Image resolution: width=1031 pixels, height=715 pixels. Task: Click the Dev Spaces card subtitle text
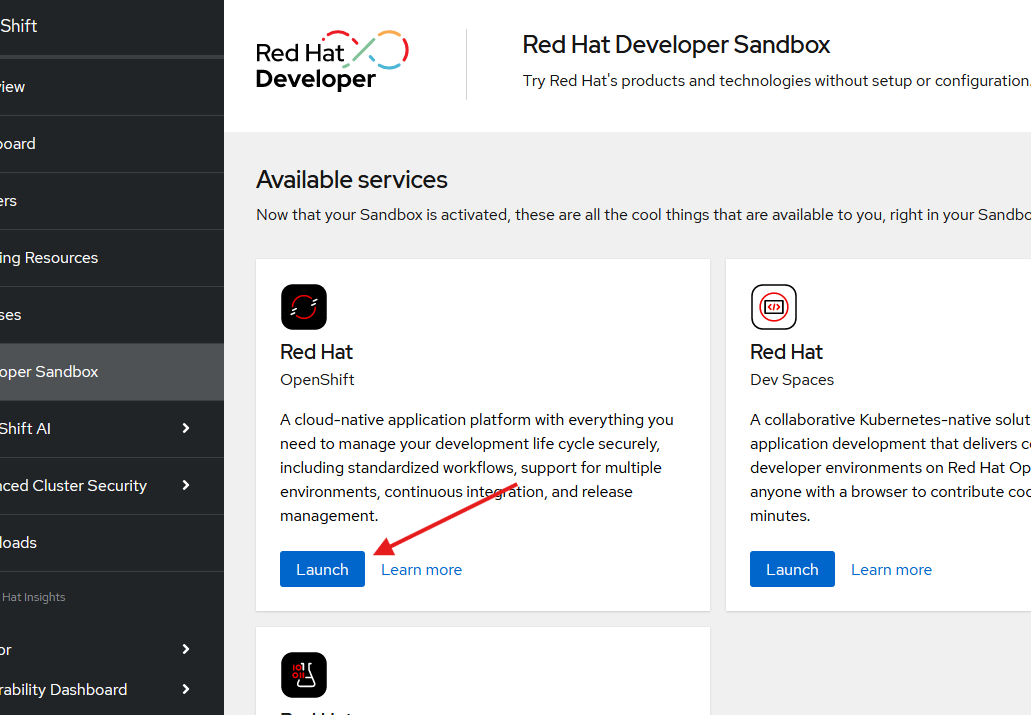[x=792, y=380]
